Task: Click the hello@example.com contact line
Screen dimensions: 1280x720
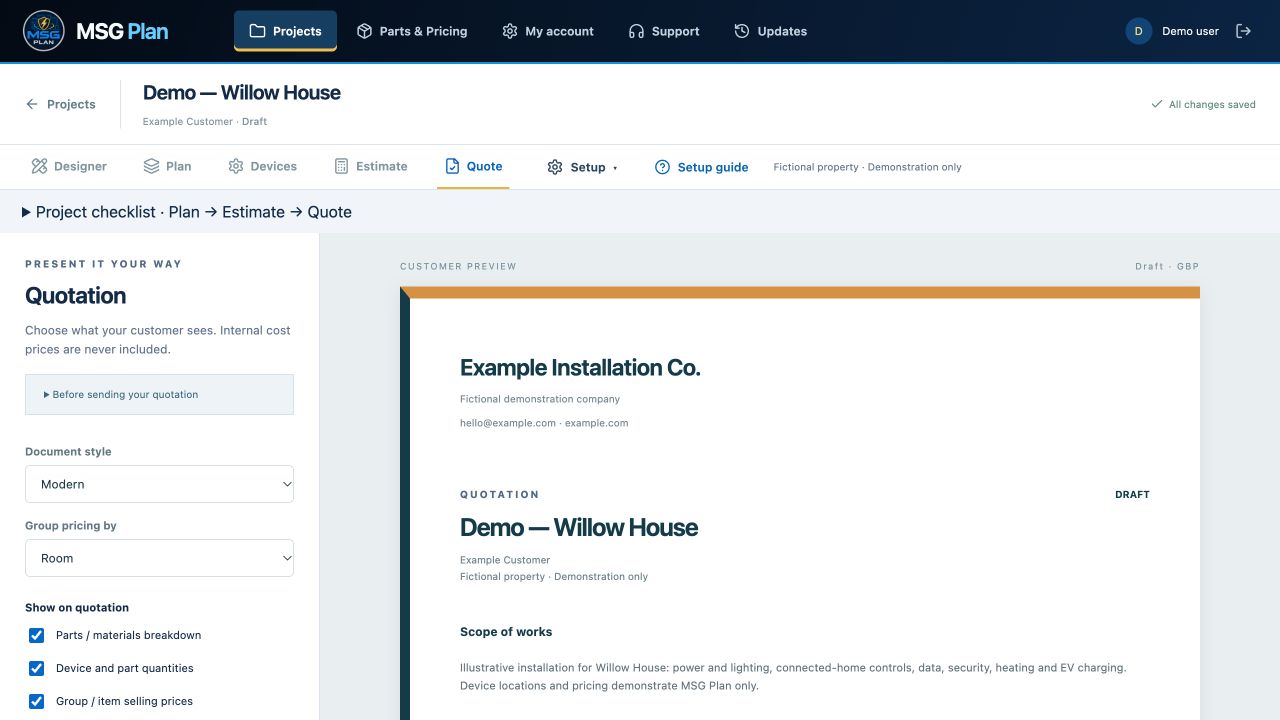Action: point(544,423)
